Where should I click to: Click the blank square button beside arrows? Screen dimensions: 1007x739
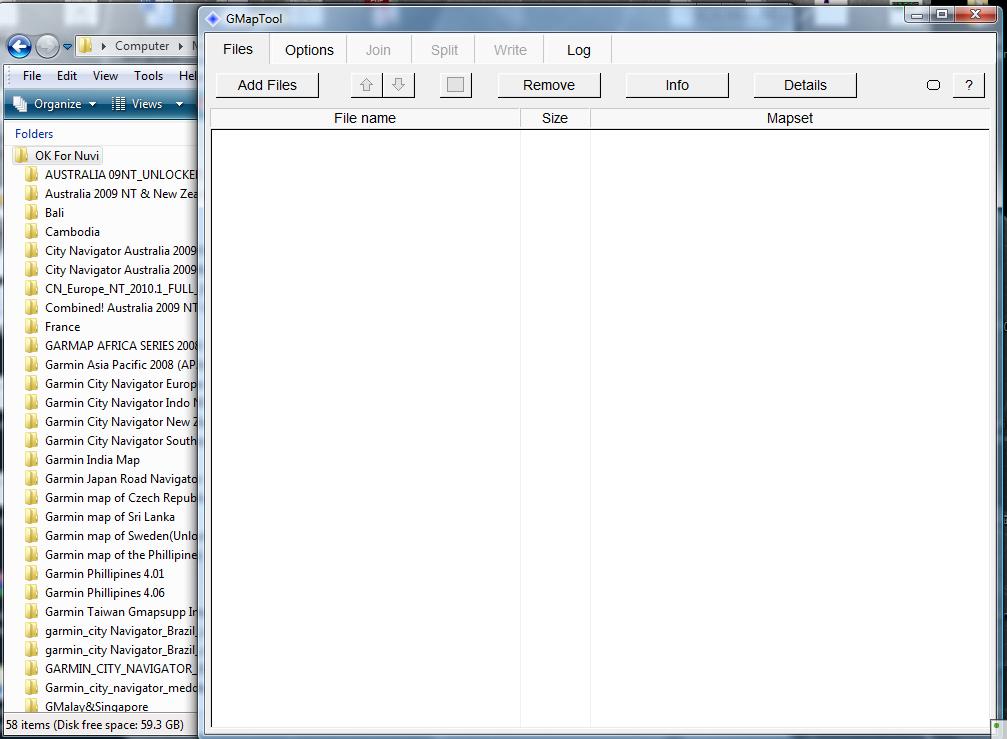pos(455,85)
